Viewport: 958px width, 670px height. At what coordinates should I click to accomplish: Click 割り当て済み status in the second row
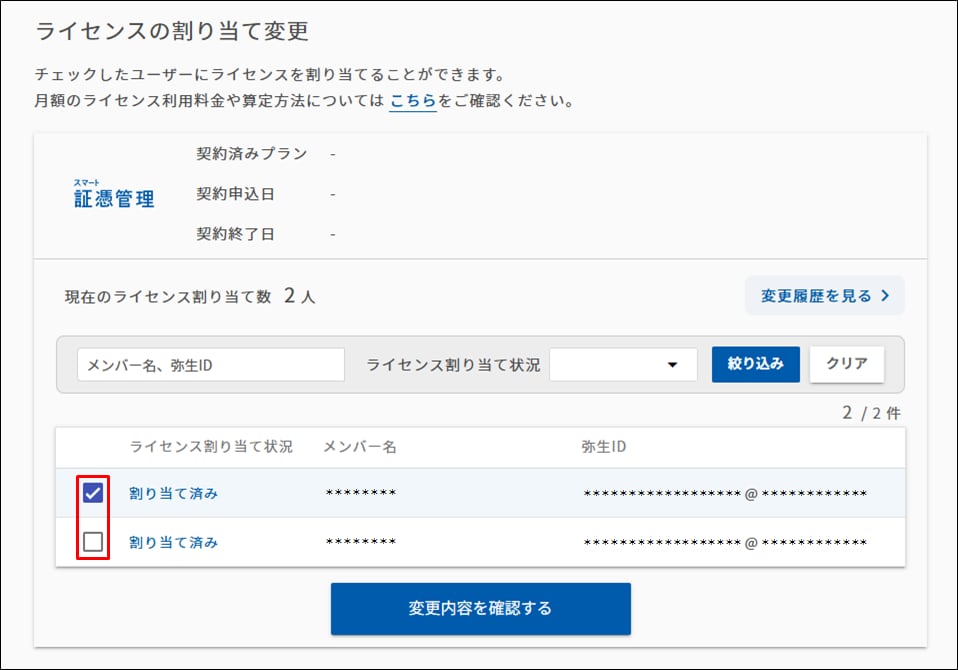click(173, 542)
